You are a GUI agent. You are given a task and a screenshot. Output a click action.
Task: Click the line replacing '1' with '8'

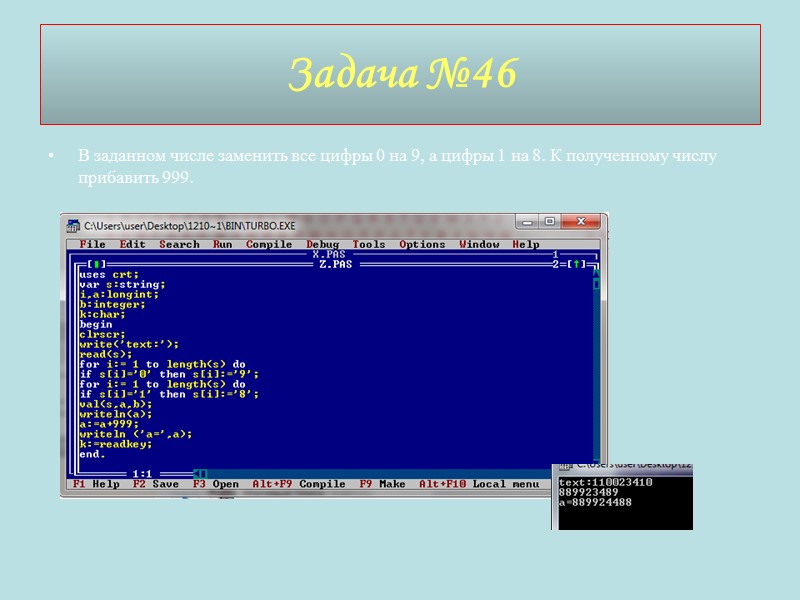pos(169,394)
